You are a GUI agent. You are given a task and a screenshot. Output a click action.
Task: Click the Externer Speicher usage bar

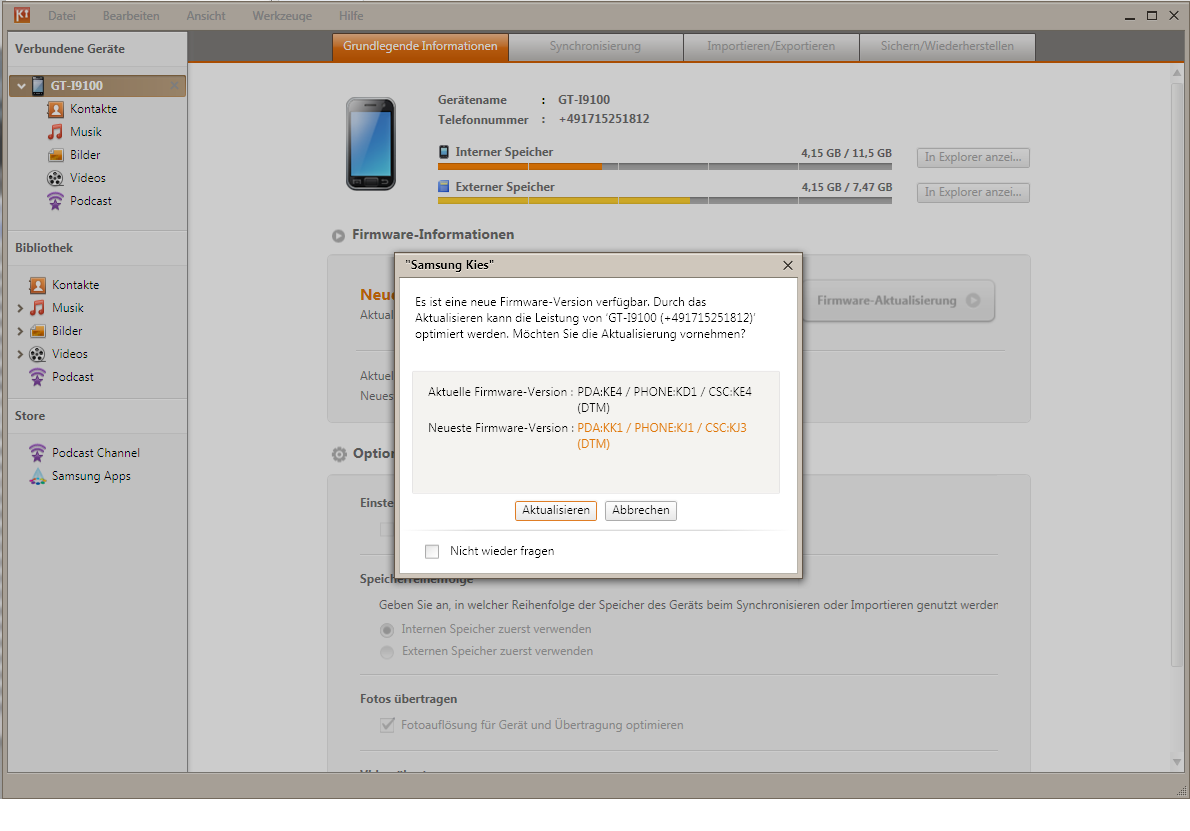pos(665,200)
